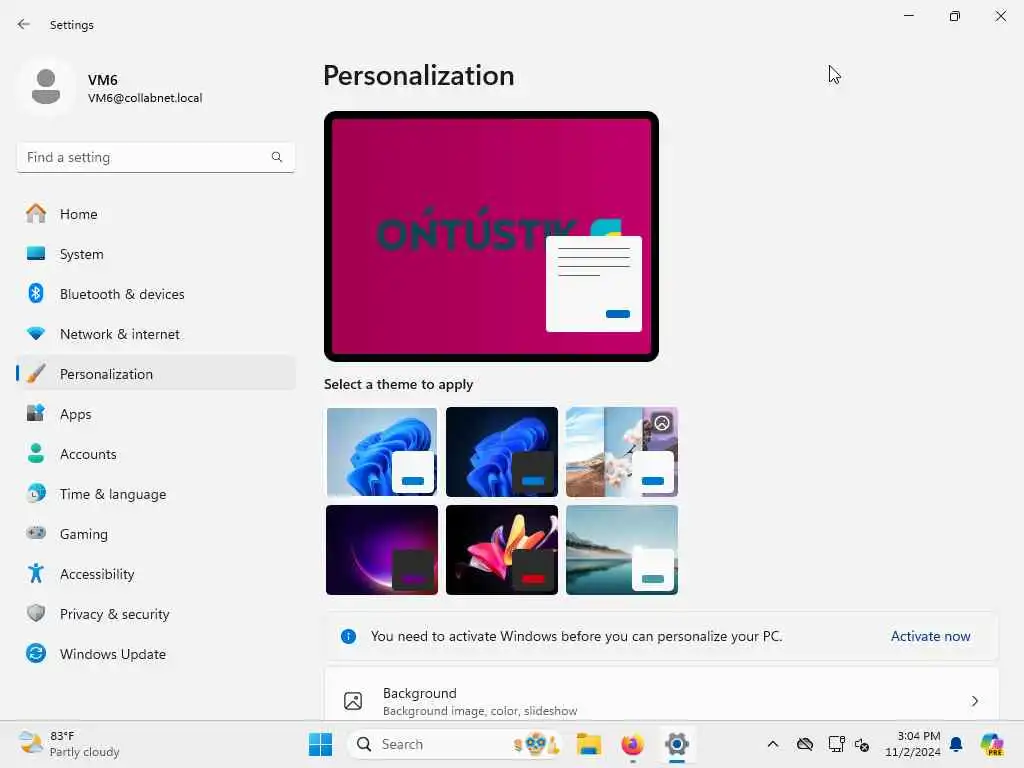
Task: Click the cloud sync tray icon
Action: click(x=805, y=744)
